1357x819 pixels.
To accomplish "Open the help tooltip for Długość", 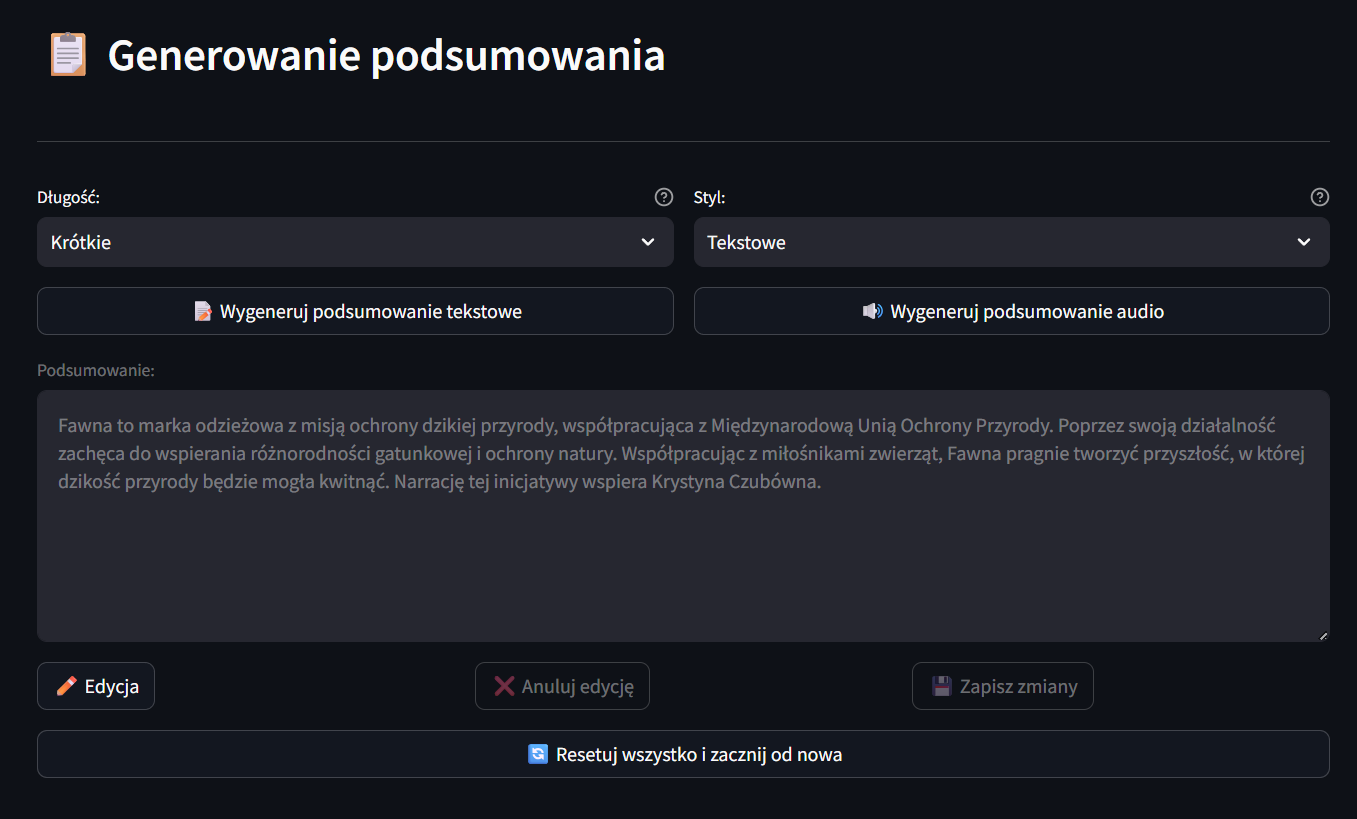I will pyautogui.click(x=663, y=197).
